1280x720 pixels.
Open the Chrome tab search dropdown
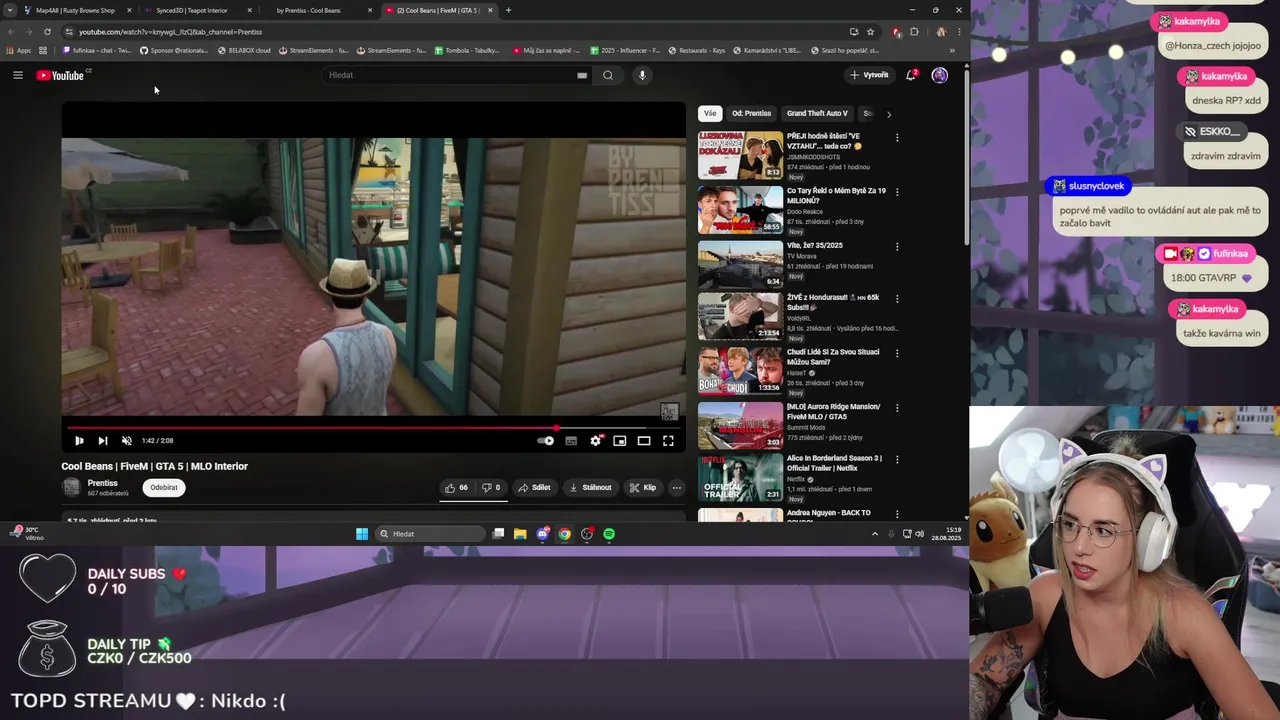pos(11,10)
